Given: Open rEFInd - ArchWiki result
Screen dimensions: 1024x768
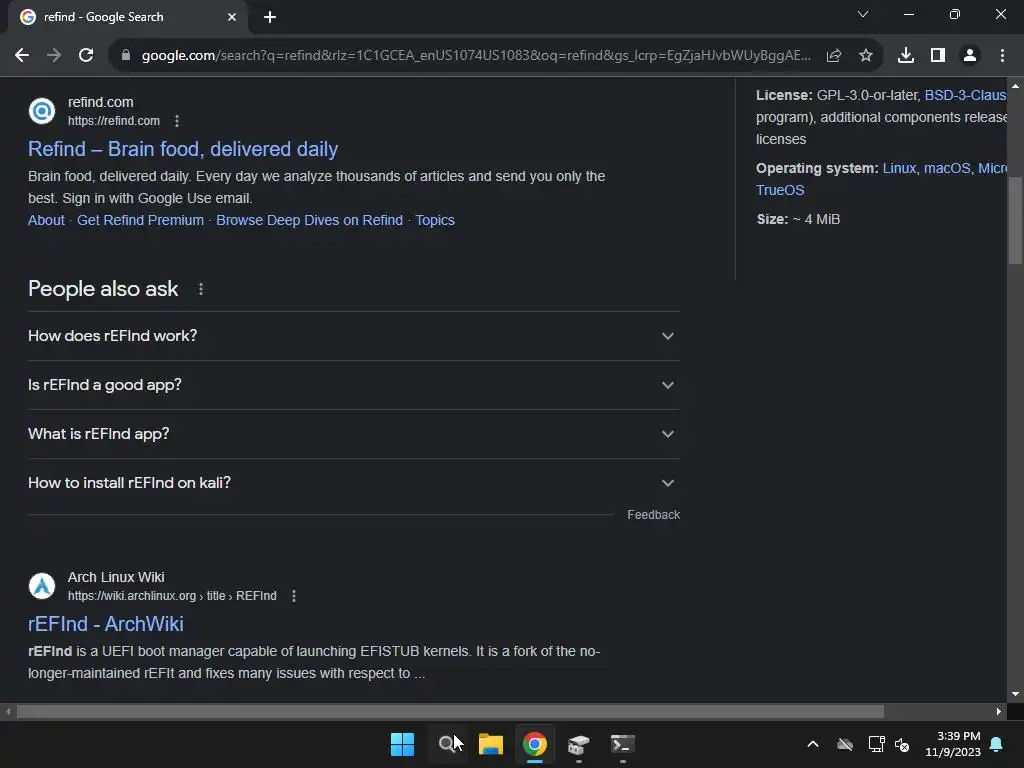Looking at the screenshot, I should tap(106, 624).
